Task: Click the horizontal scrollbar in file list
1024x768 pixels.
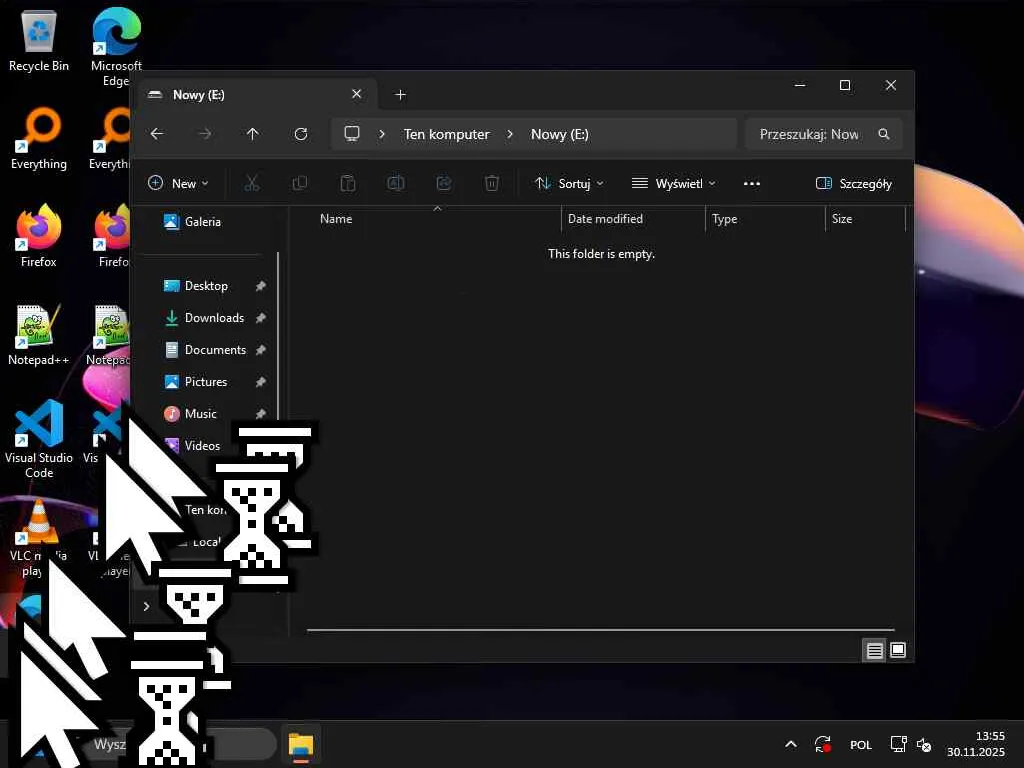Action: (601, 630)
